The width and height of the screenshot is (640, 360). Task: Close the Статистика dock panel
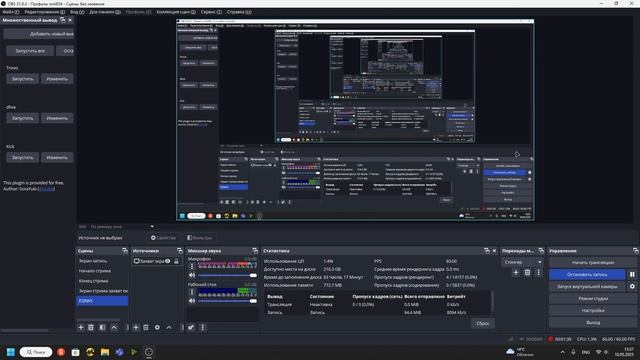[494, 251]
